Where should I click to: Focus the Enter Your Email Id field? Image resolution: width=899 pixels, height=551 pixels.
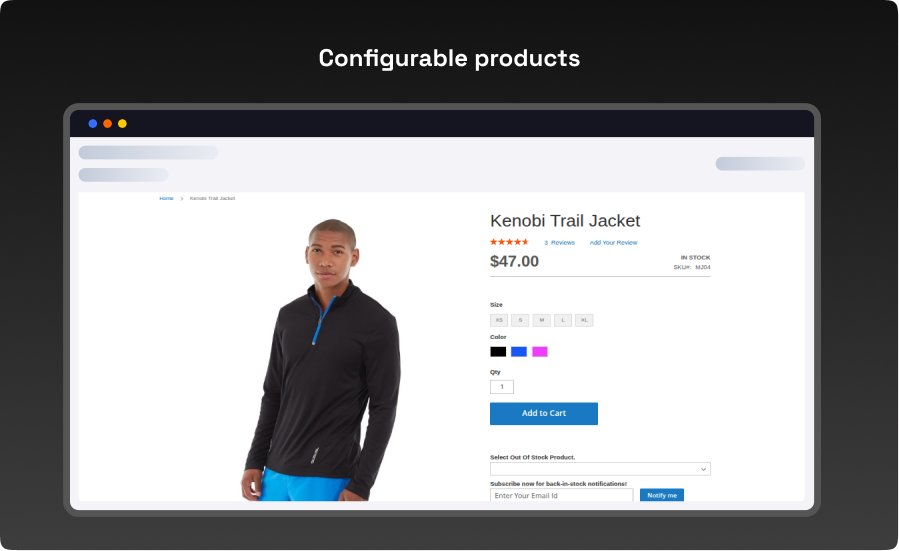561,495
